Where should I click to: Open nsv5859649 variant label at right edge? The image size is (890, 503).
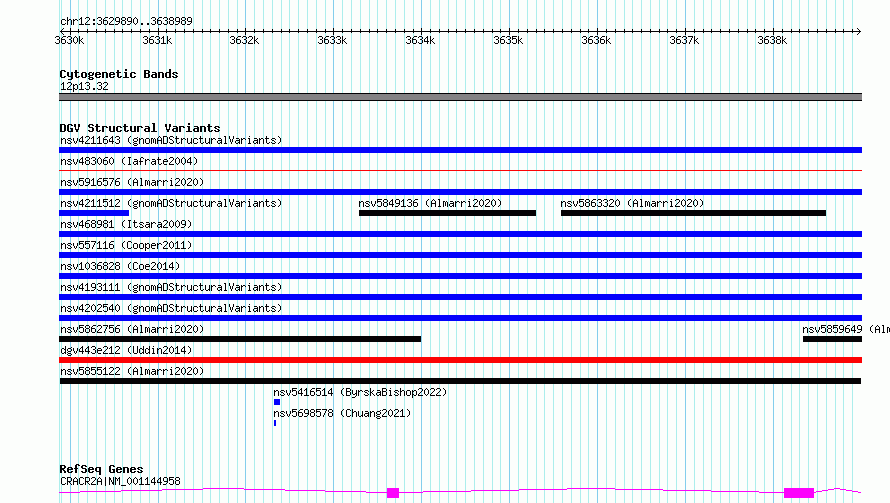[x=846, y=329]
